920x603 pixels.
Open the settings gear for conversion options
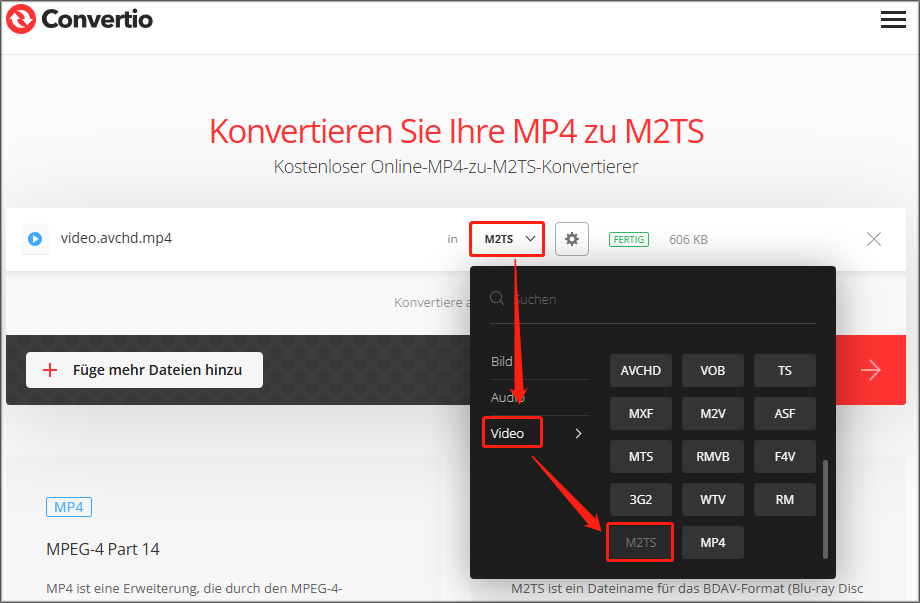pos(571,239)
